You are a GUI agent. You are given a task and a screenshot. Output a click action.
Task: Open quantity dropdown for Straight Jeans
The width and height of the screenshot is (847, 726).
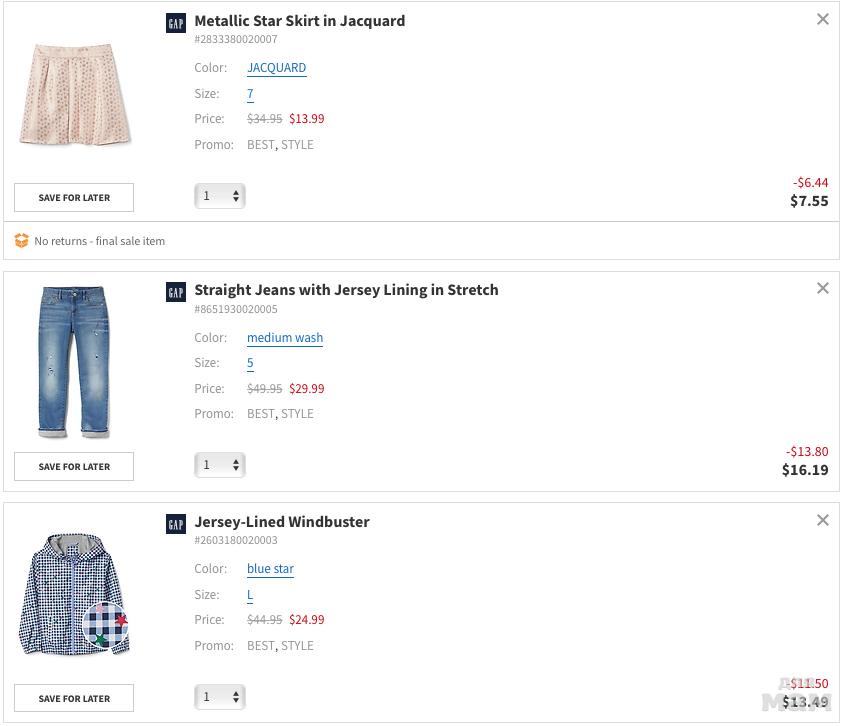[220, 465]
